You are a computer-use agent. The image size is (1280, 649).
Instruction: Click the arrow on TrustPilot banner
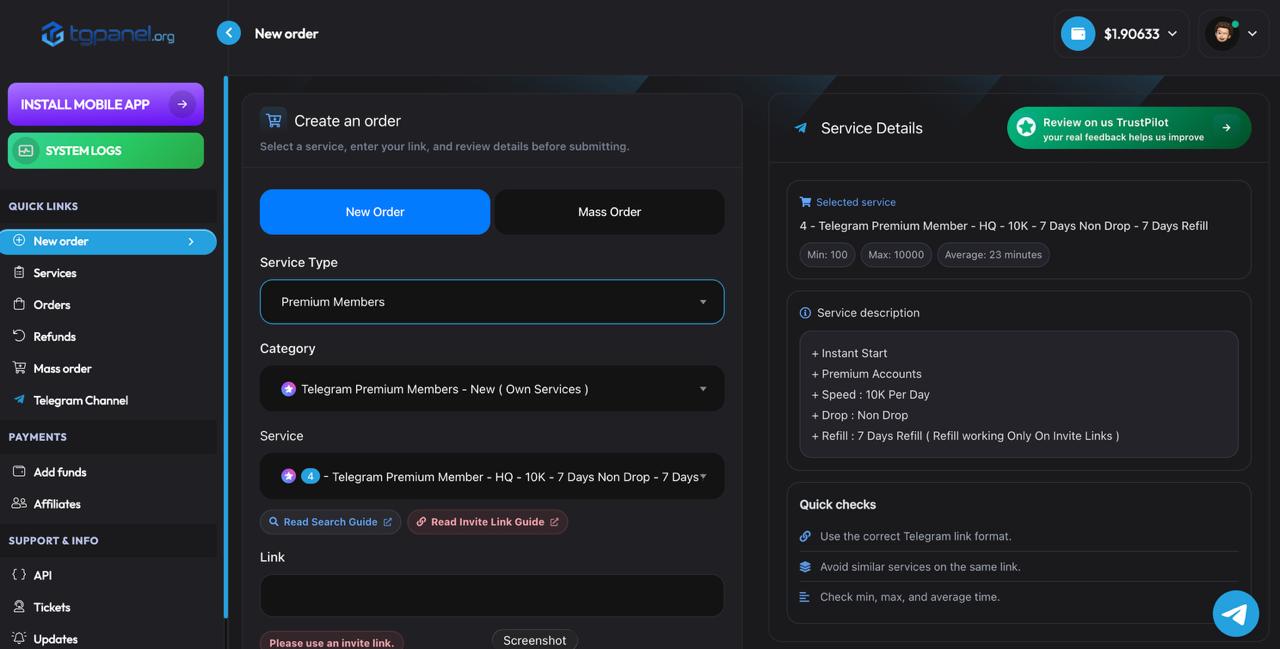coord(1226,128)
